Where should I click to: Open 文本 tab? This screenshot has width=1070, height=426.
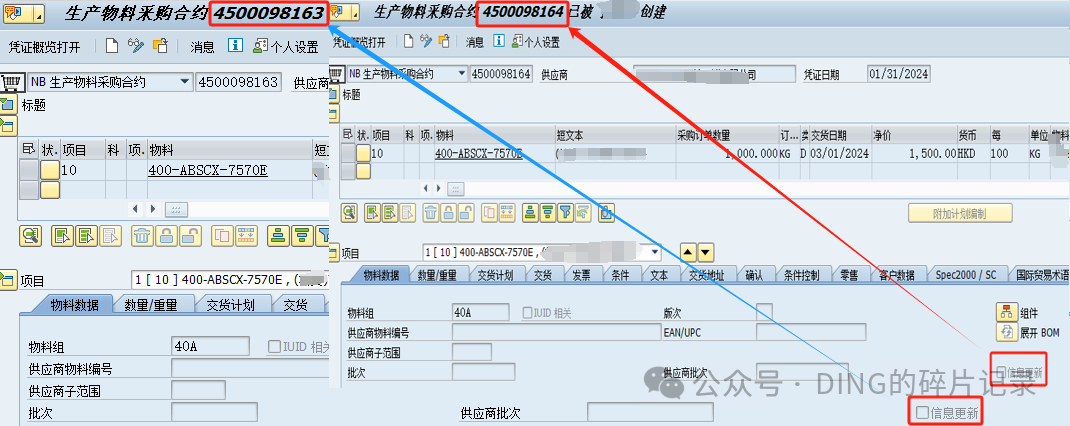point(659,275)
